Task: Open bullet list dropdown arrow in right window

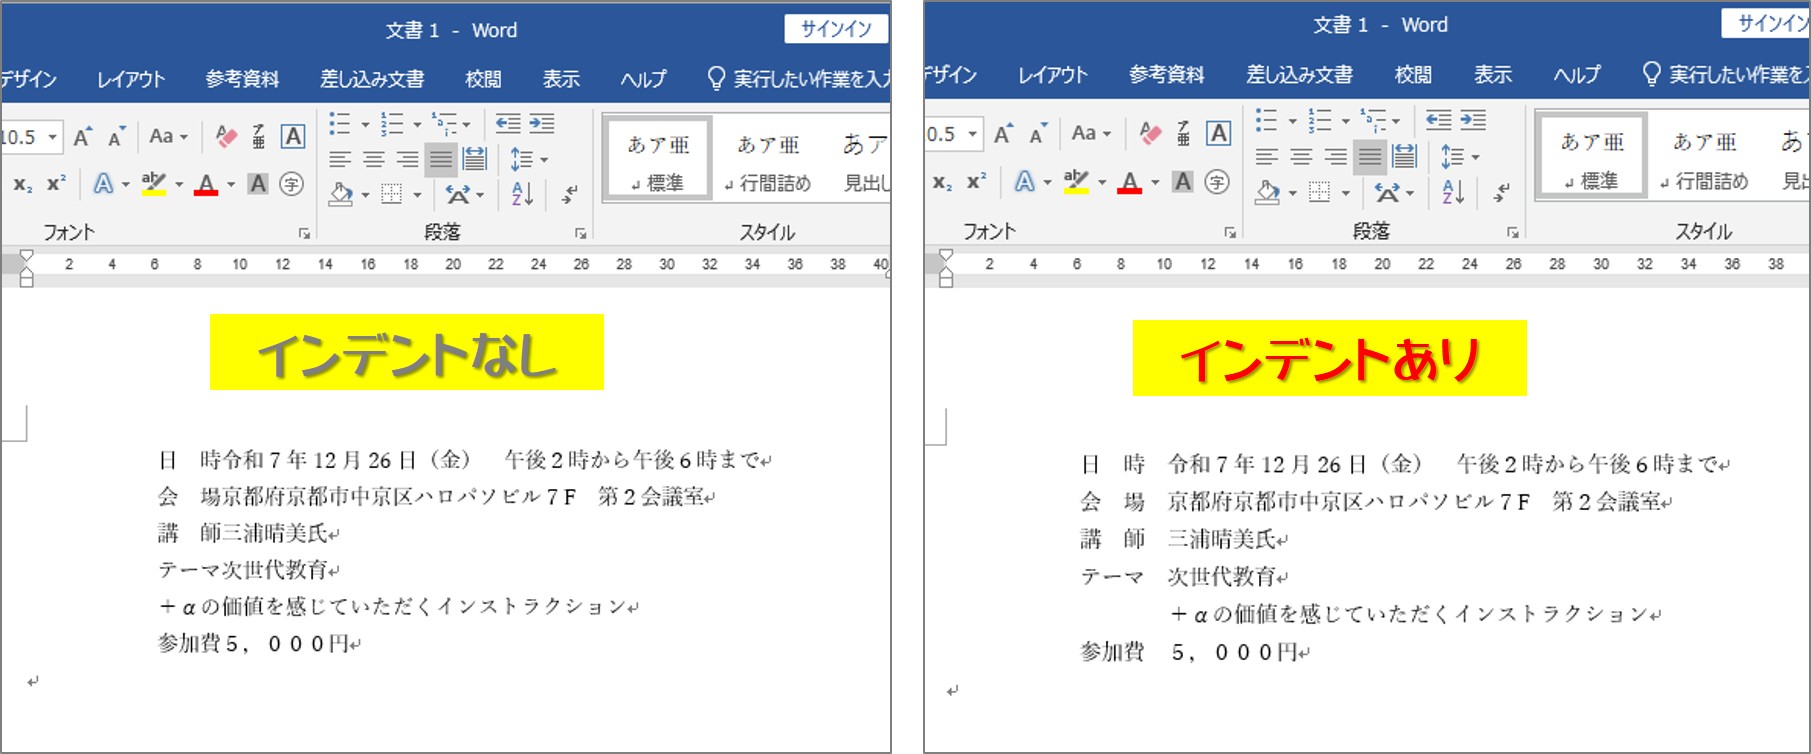Action: pos(1292,122)
